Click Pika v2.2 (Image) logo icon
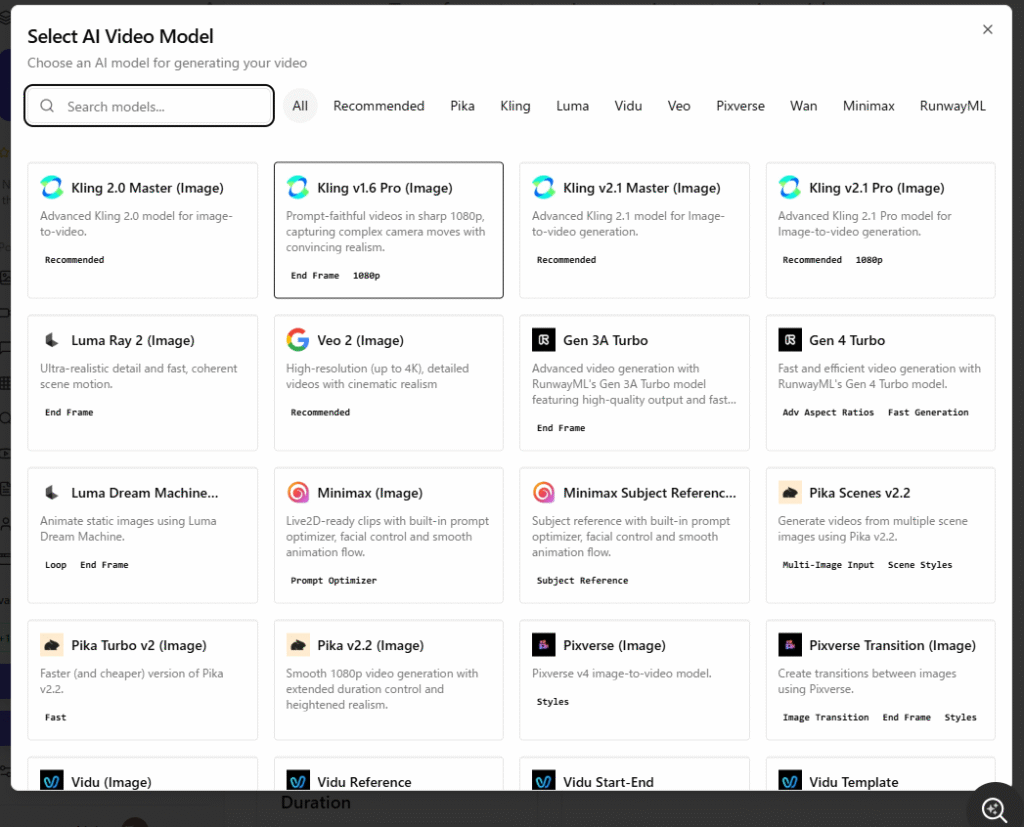Viewport: 1024px width, 827px height. tap(298, 645)
